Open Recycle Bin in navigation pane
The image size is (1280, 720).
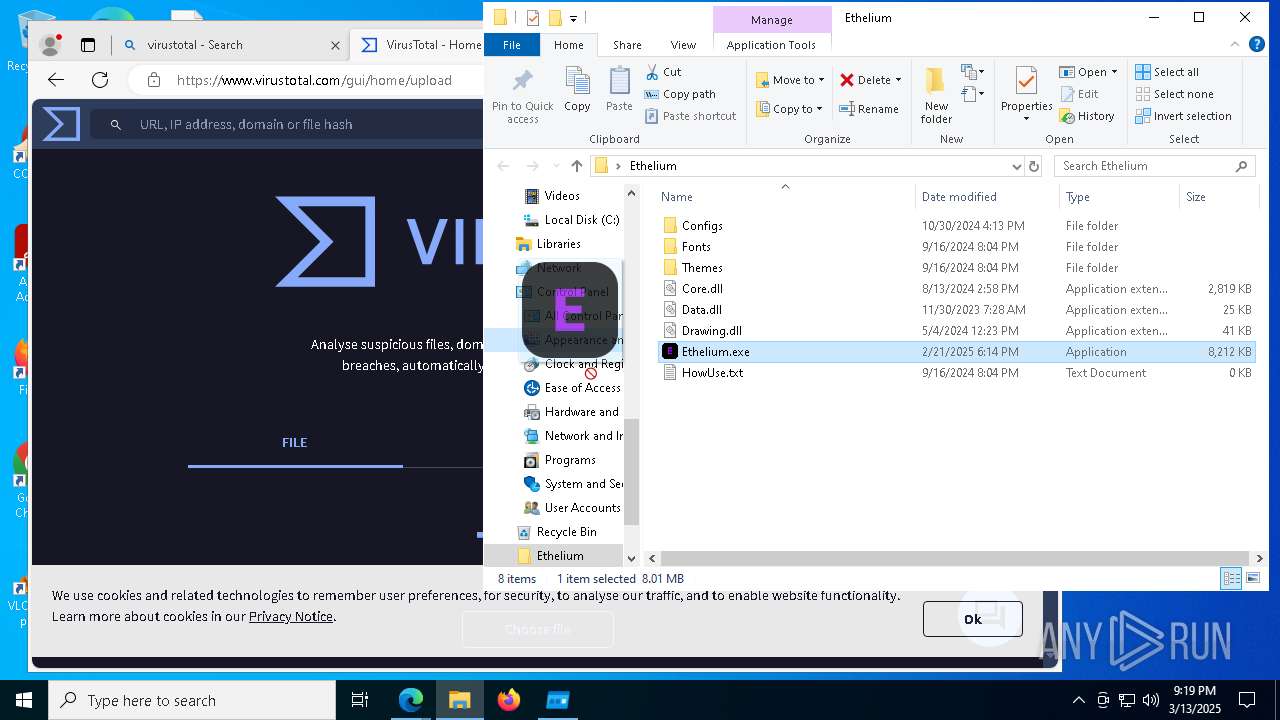[x=566, y=532]
